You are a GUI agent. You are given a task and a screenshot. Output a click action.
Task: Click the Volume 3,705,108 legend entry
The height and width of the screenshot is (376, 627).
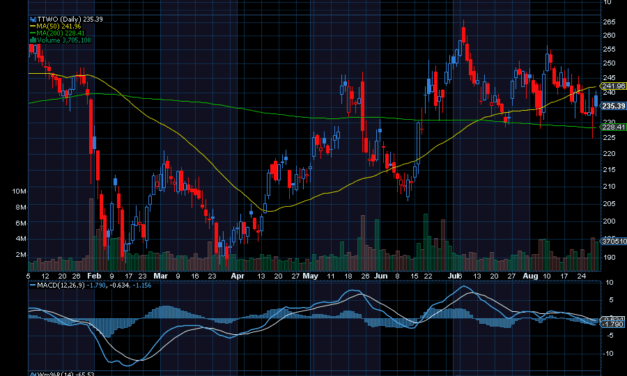64,40
